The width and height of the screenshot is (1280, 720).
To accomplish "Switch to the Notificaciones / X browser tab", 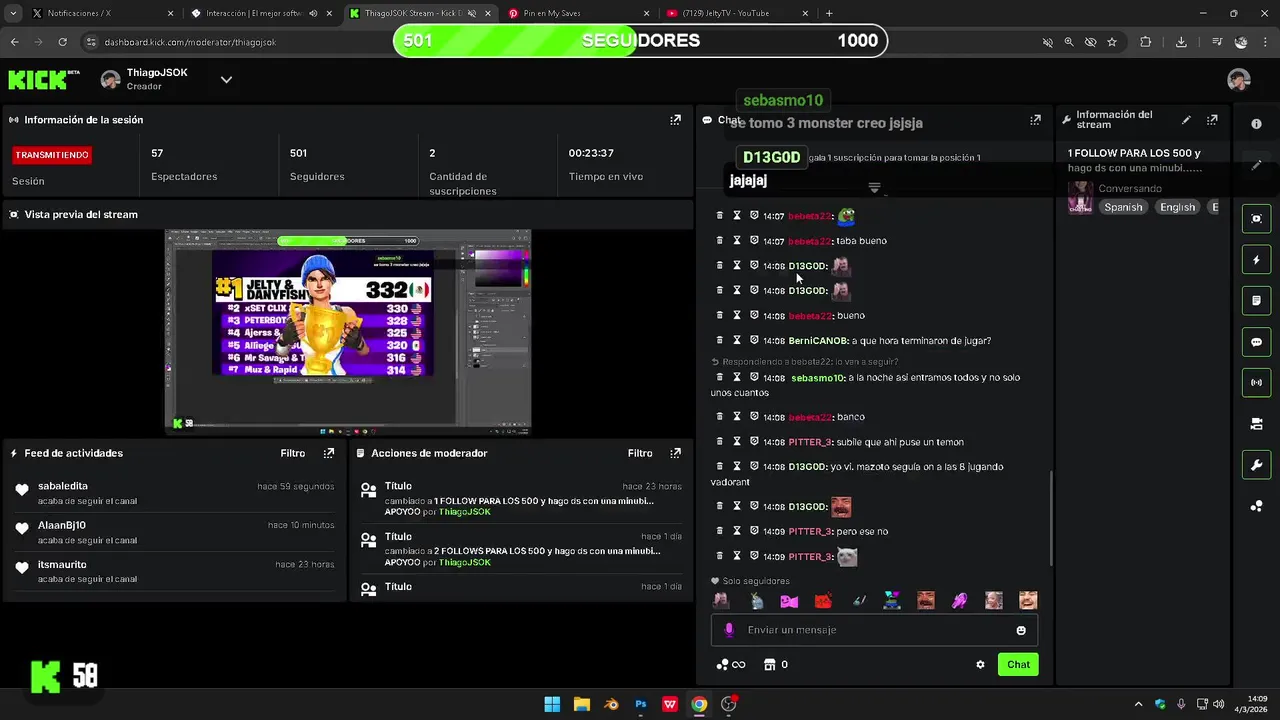I will tap(100, 14).
